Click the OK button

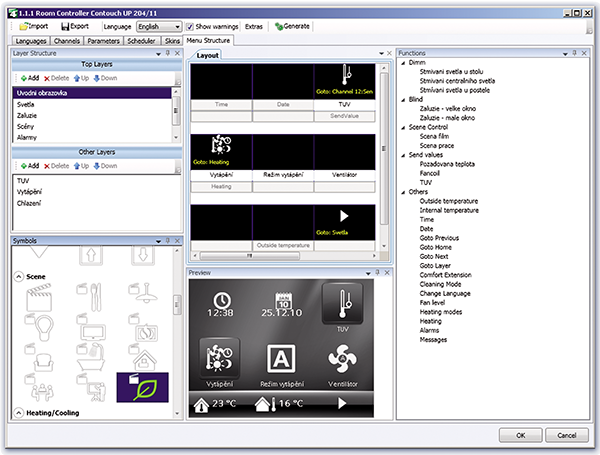point(520,435)
